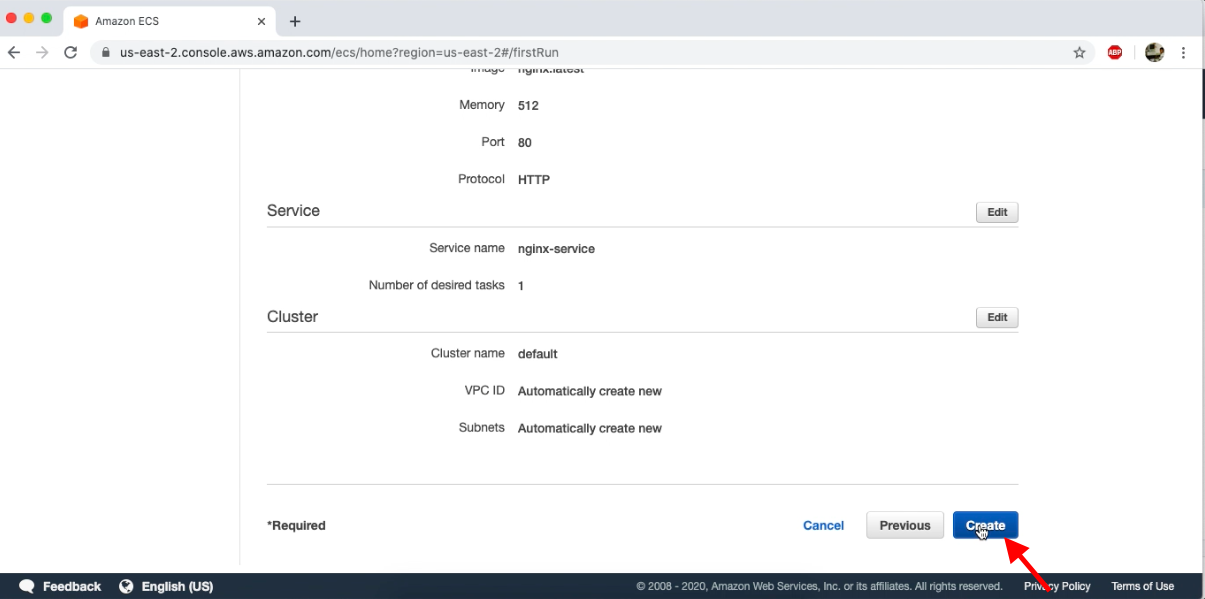Click the Cancel link

(x=823, y=525)
